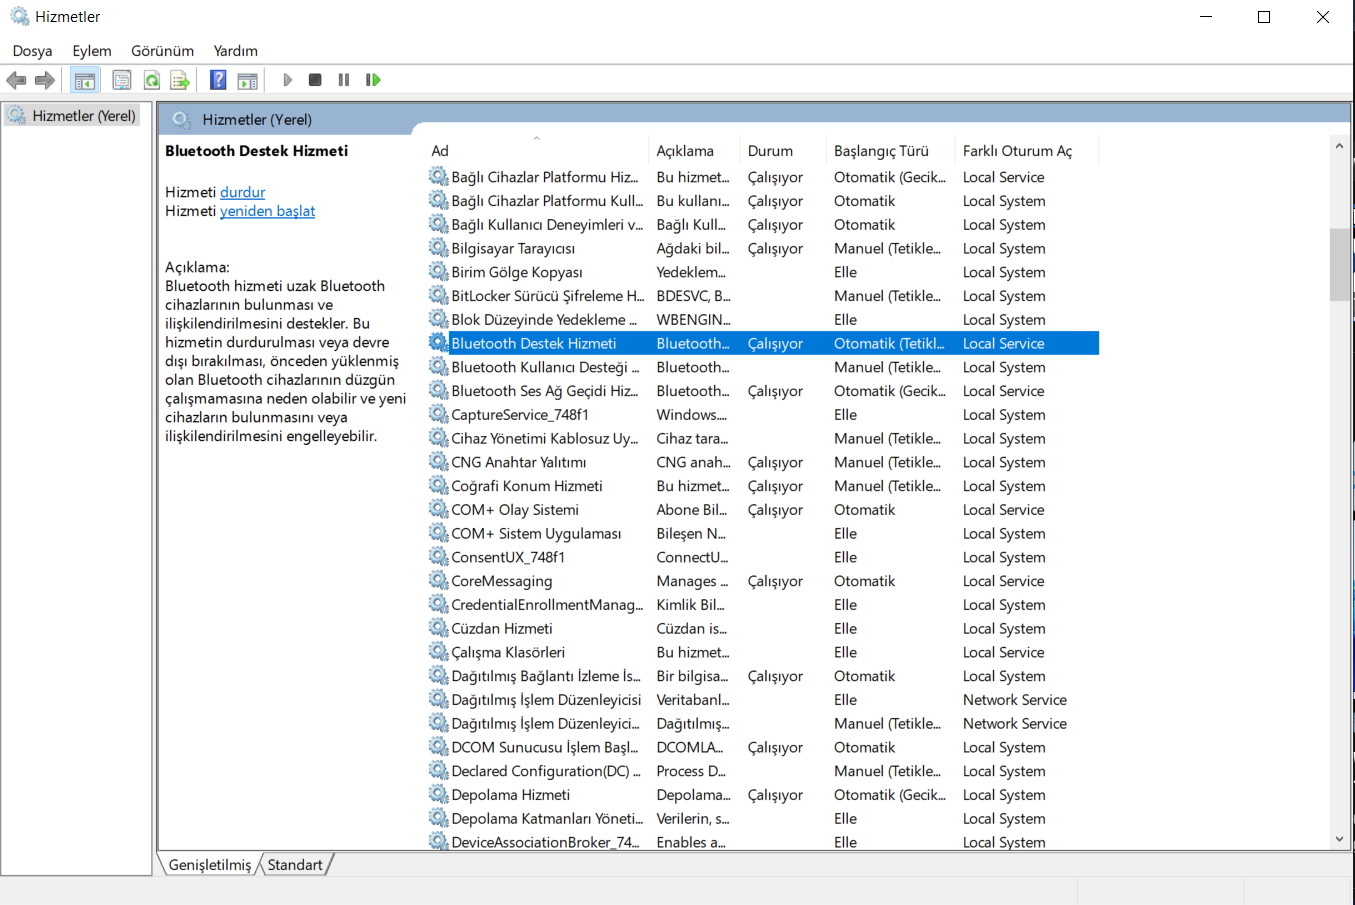Screen dimensions: 1355x905
Task: Click the gear icon beside ConsentUX_748f1
Action: pos(438,557)
